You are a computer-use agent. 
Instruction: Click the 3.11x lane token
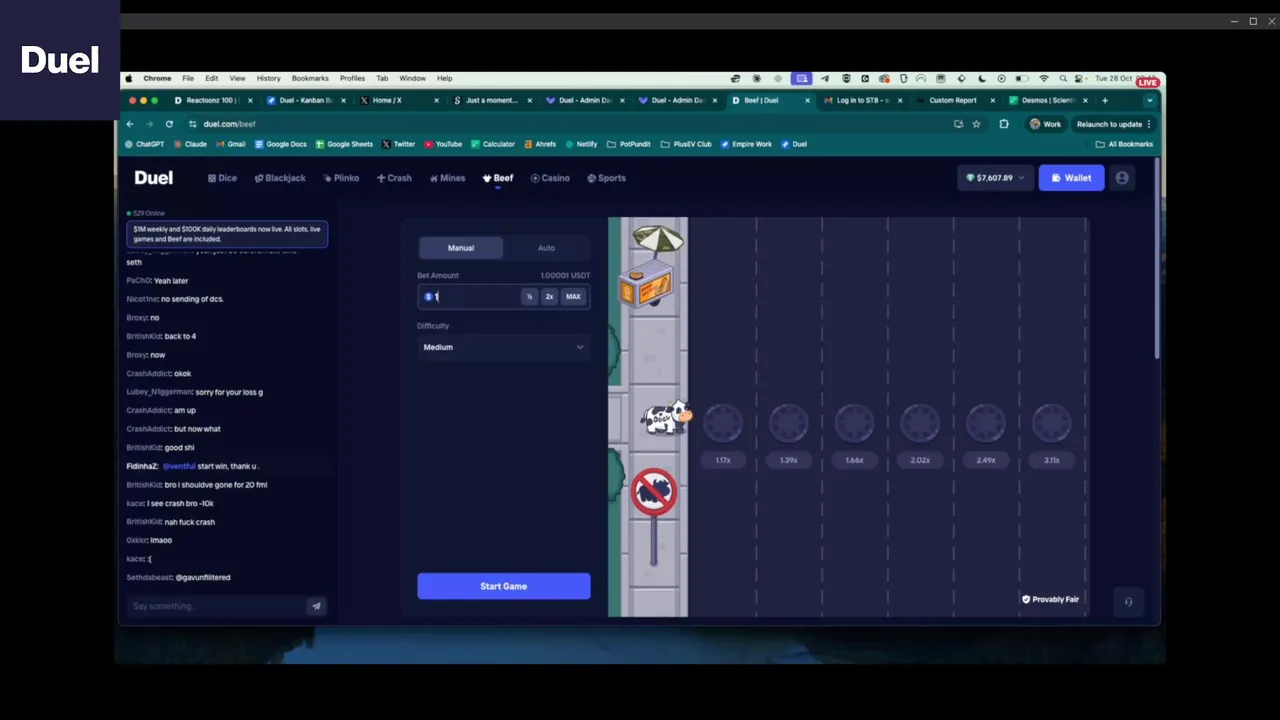1052,424
